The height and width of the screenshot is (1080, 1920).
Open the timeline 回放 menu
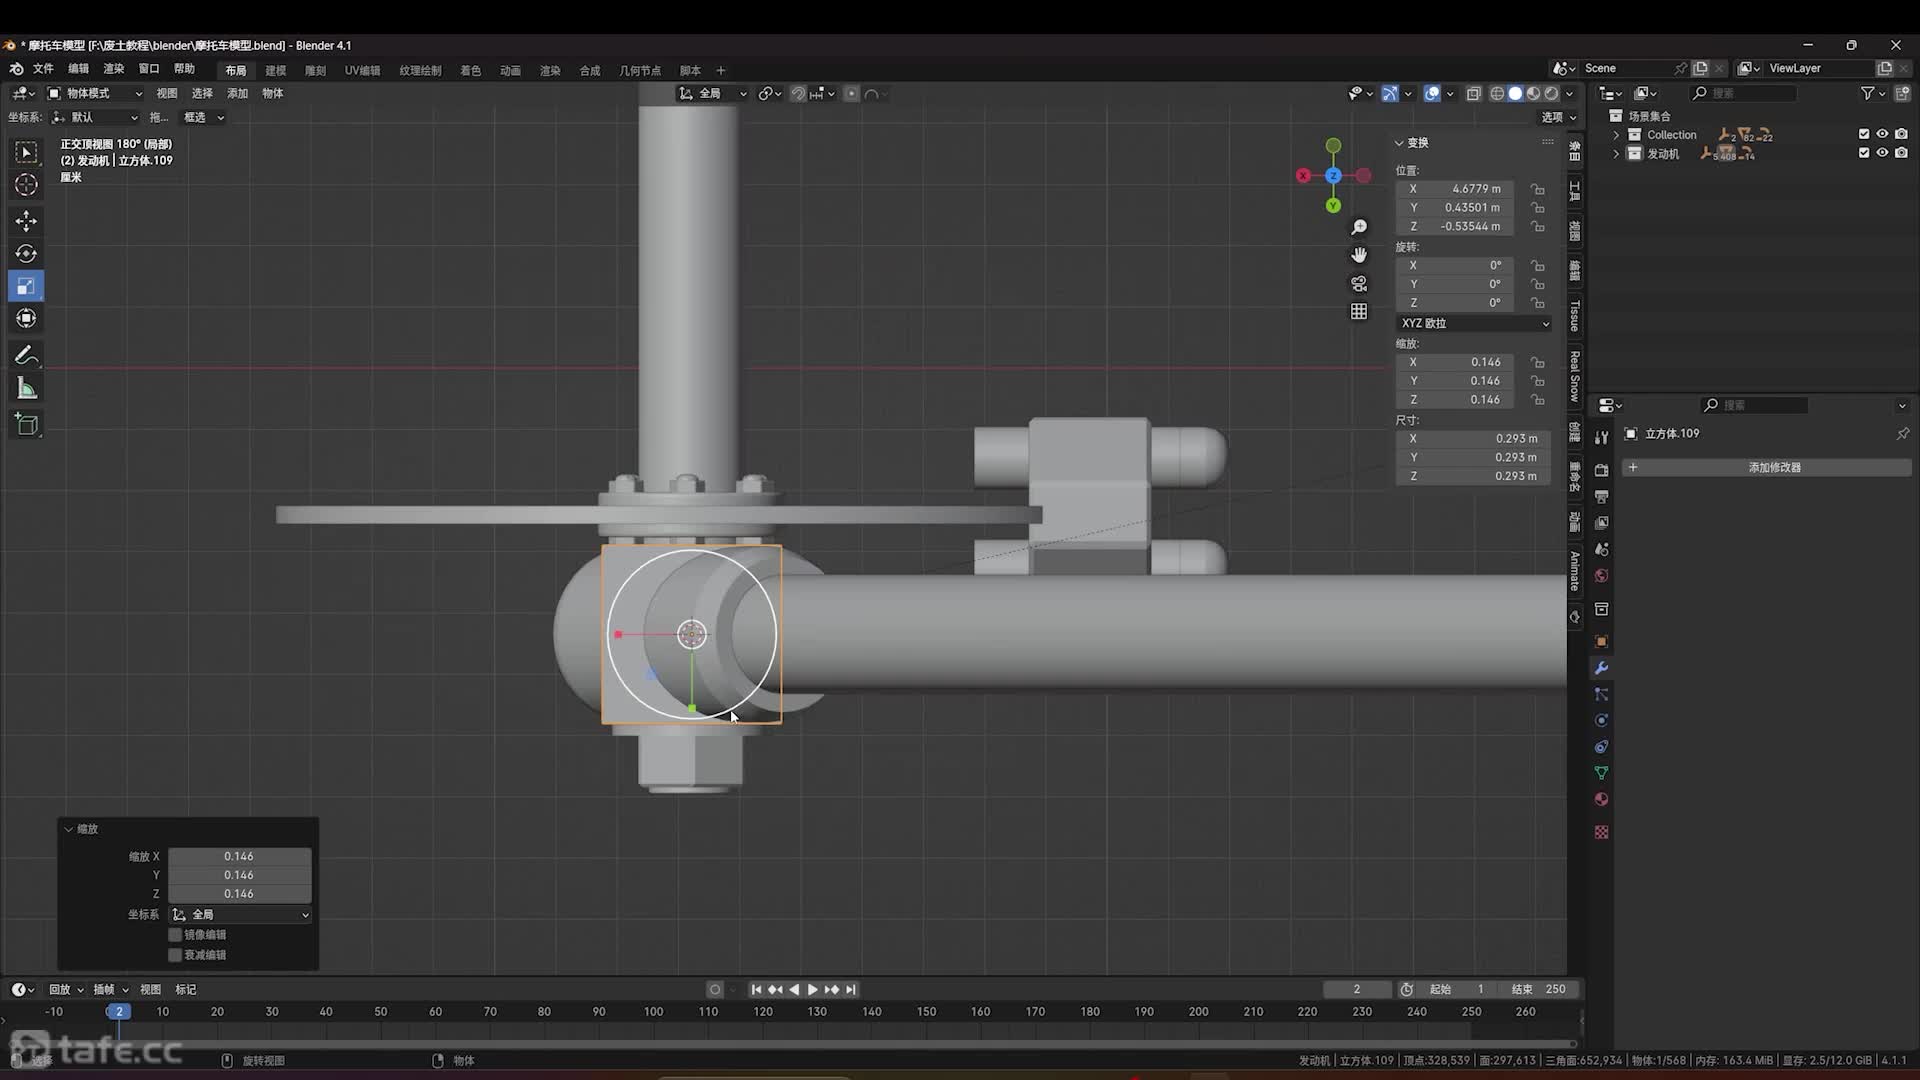(65, 990)
